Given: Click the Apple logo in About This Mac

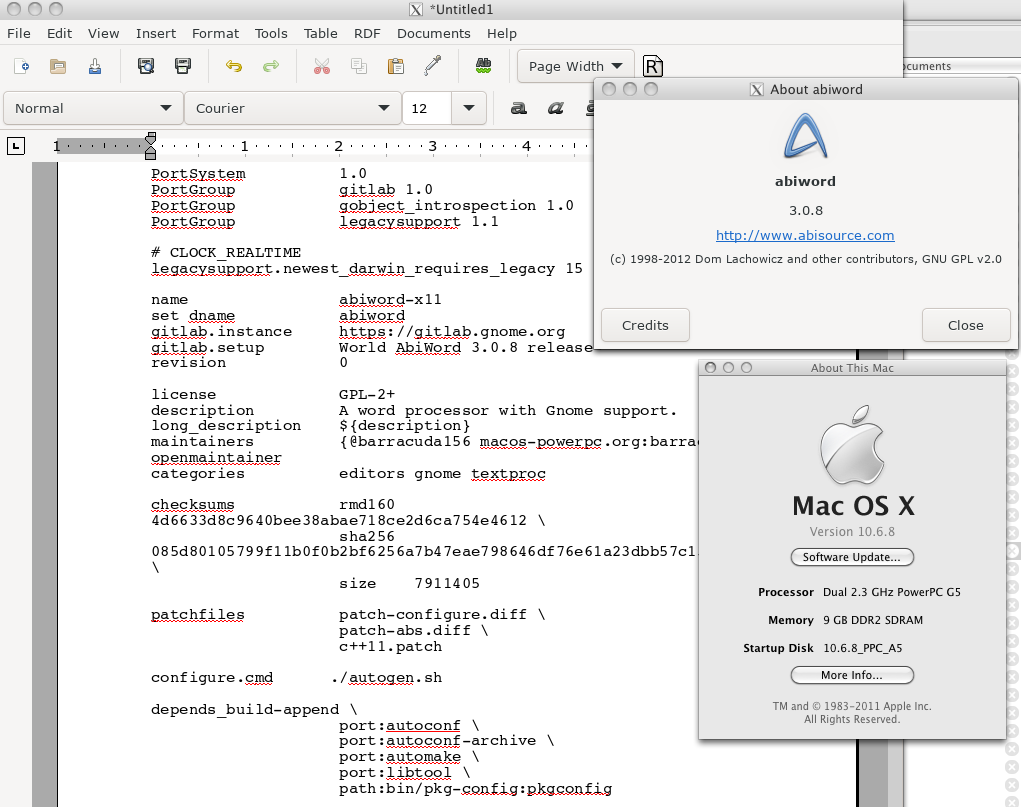Looking at the screenshot, I should point(852,444).
